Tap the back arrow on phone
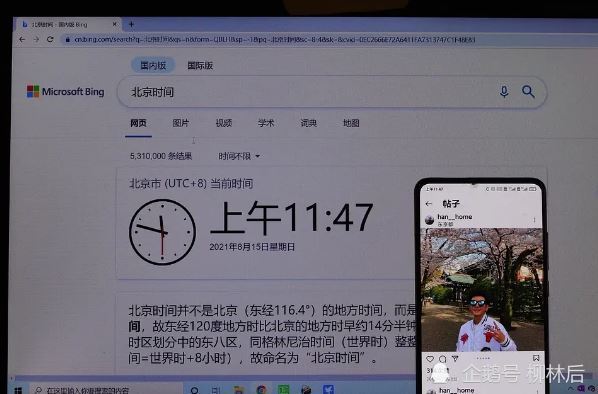The height and width of the screenshot is (394, 598). (429, 204)
